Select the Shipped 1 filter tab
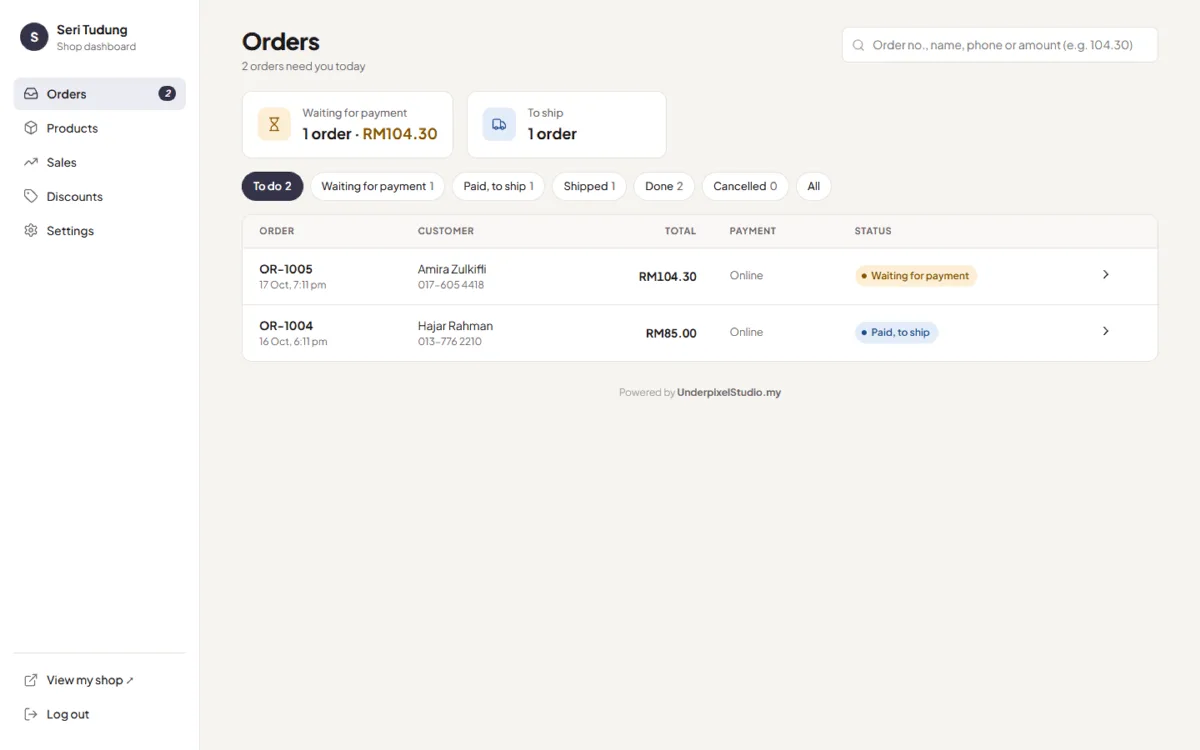The width and height of the screenshot is (1200, 750). pos(589,186)
